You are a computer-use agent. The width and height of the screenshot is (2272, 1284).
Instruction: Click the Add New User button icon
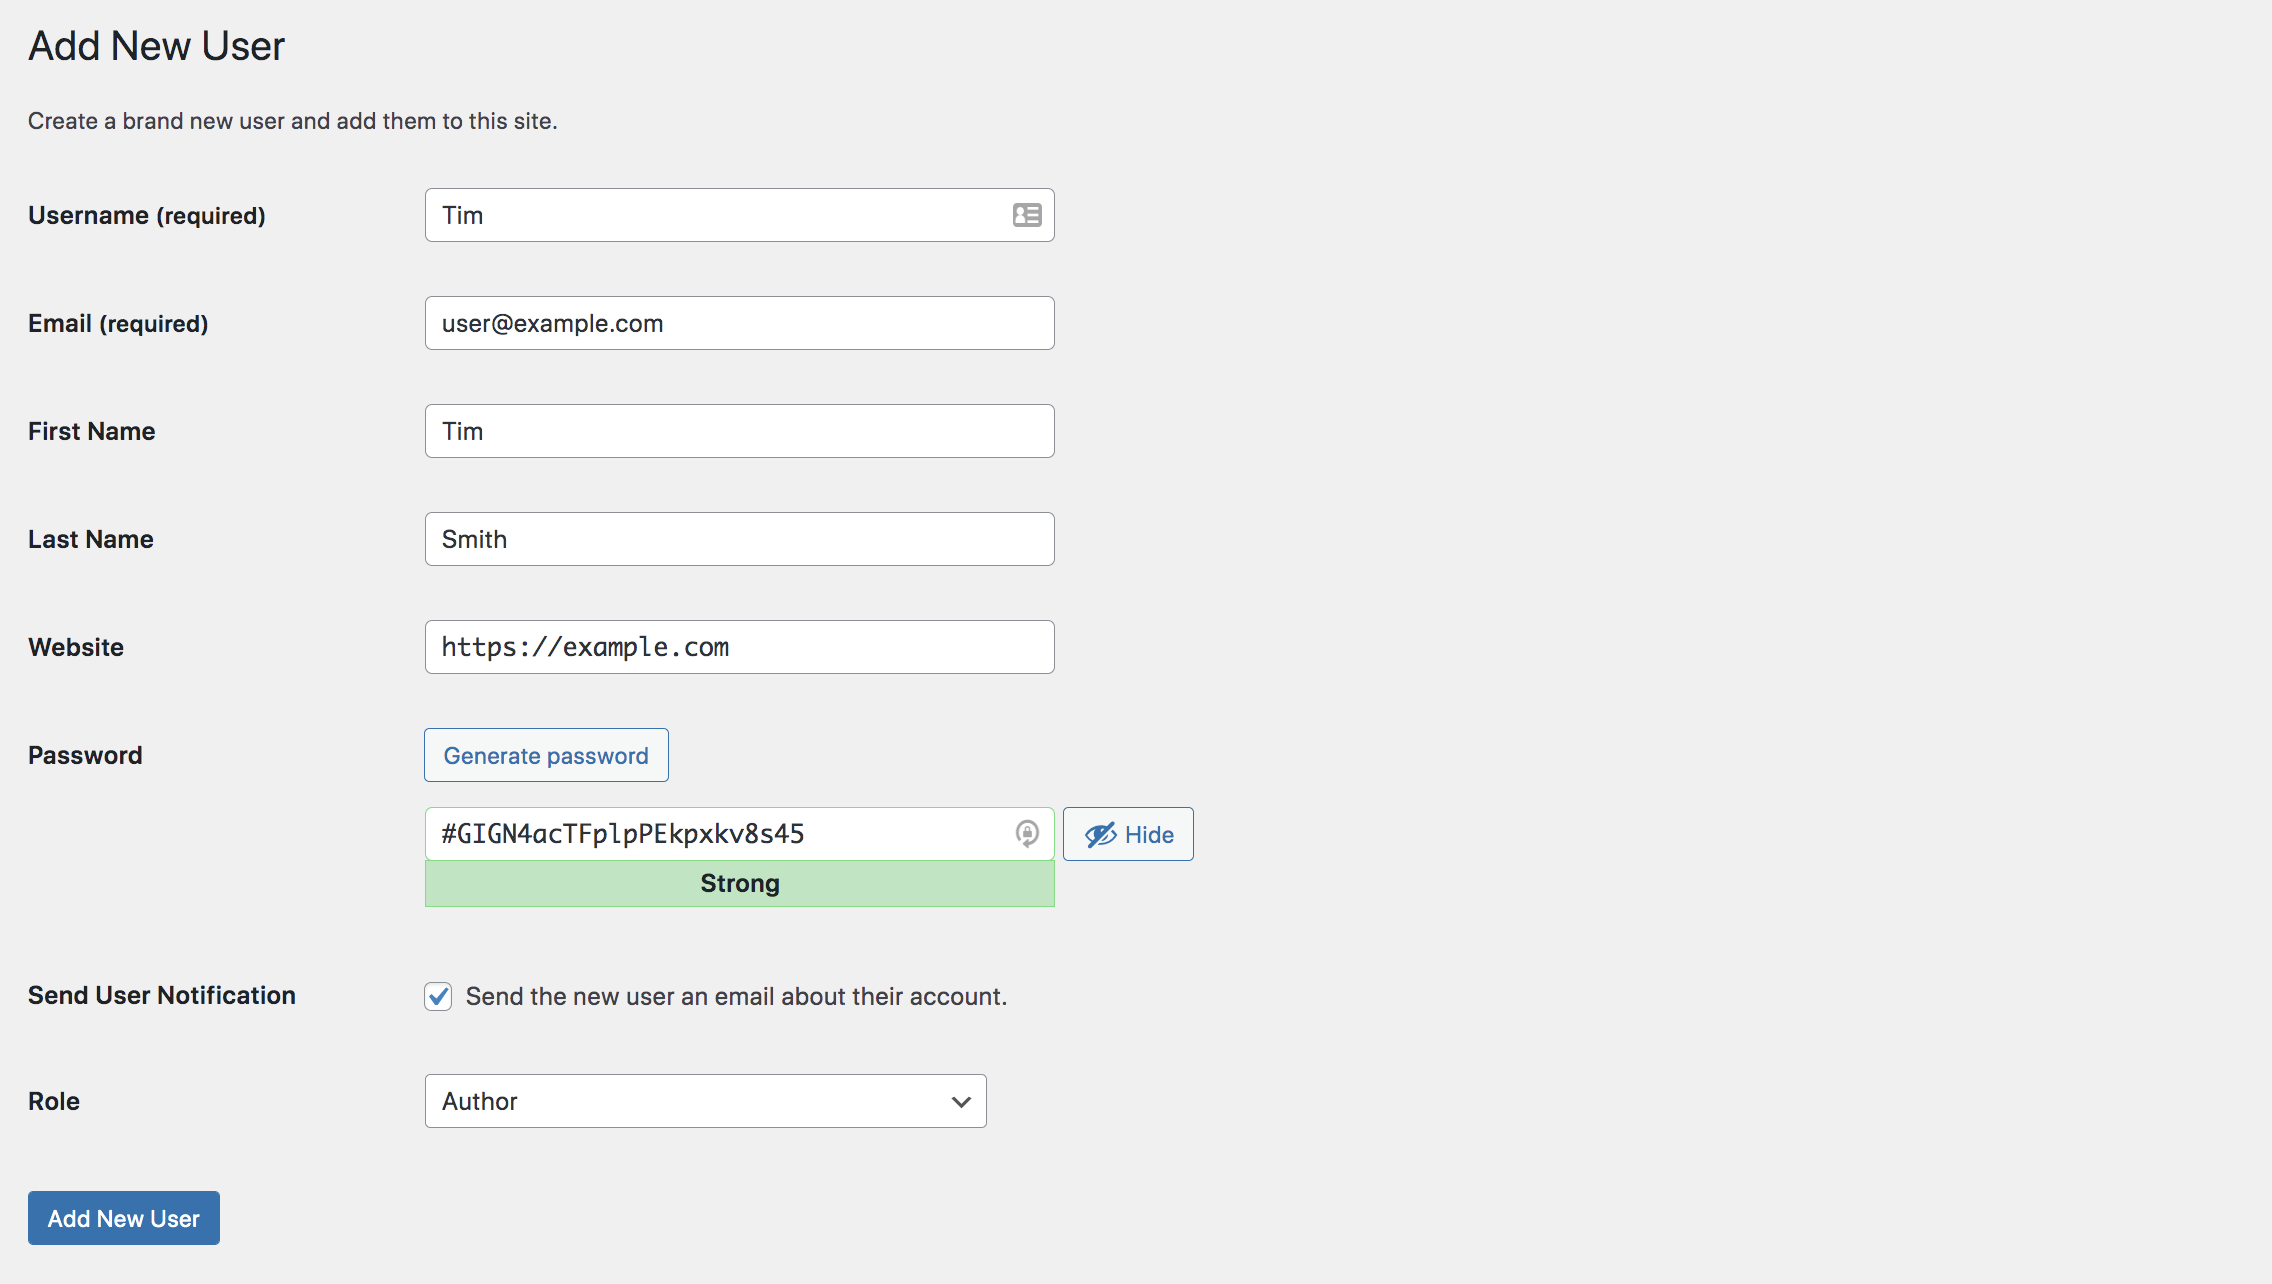coord(123,1218)
